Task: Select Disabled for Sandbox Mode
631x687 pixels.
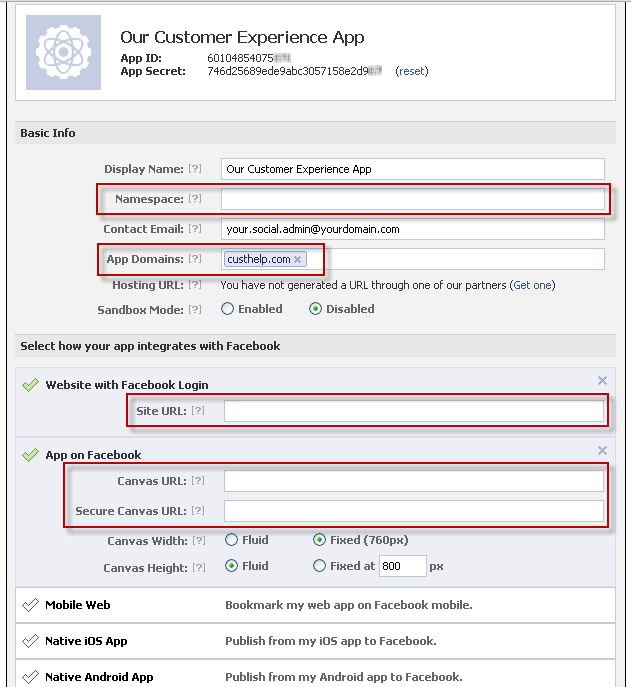Action: pos(316,309)
